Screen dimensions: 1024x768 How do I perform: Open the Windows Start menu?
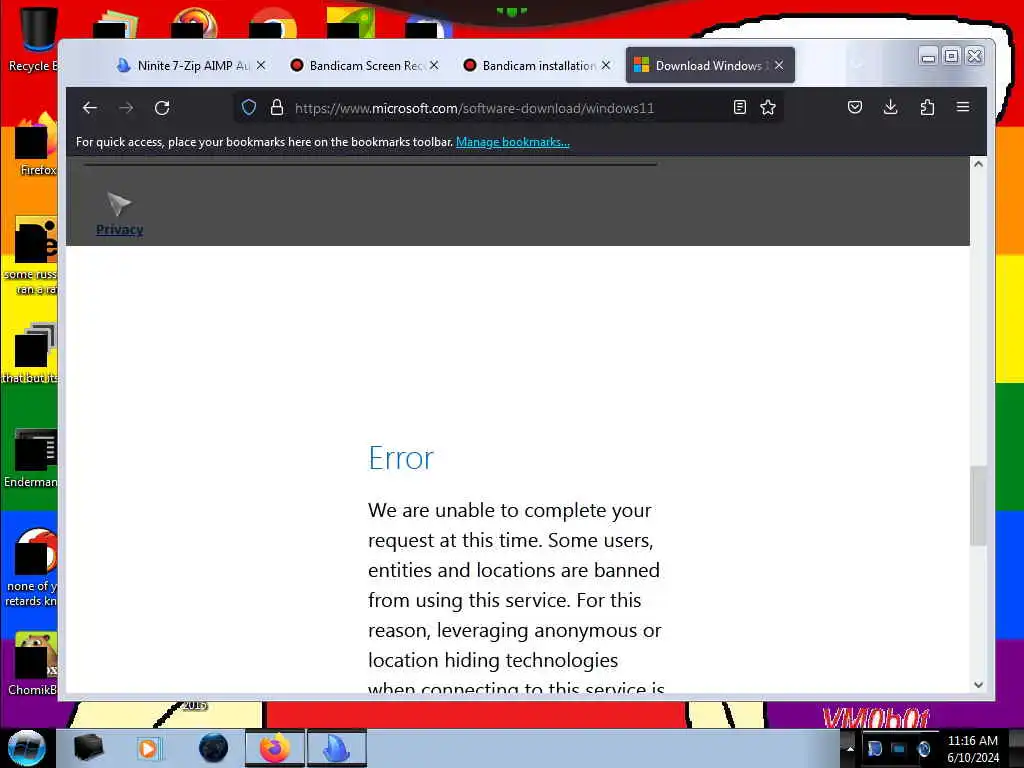[x=27, y=748]
